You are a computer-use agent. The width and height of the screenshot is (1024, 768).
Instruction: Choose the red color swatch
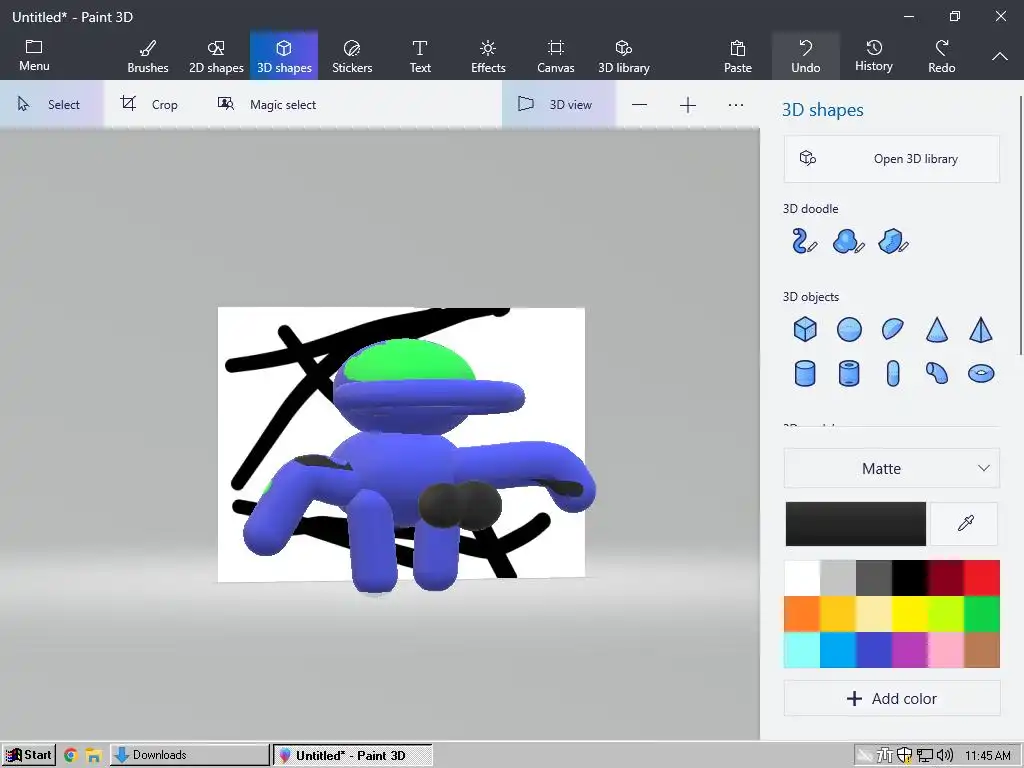[x=982, y=578]
